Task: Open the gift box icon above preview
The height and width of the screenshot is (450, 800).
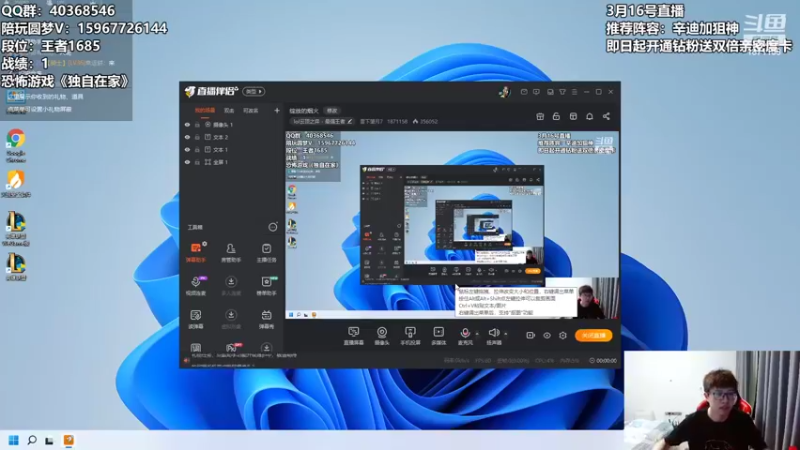Action: tap(540, 116)
